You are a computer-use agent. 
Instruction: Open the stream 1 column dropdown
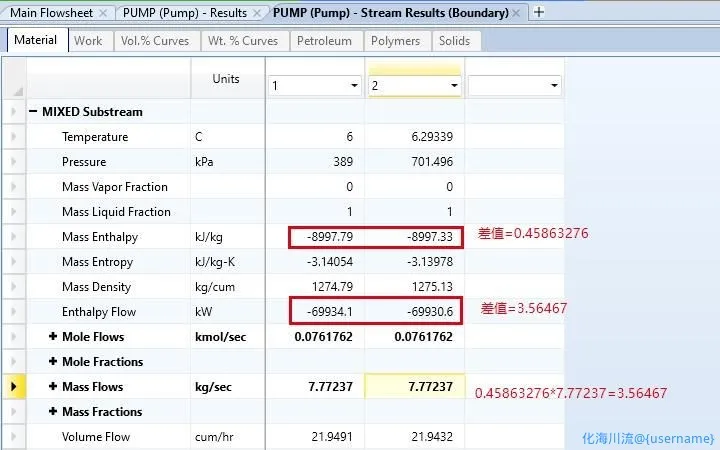pyautogui.click(x=353, y=86)
